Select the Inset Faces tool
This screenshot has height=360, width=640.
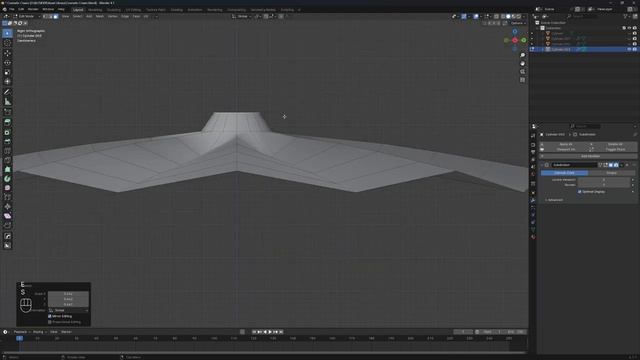(7, 132)
